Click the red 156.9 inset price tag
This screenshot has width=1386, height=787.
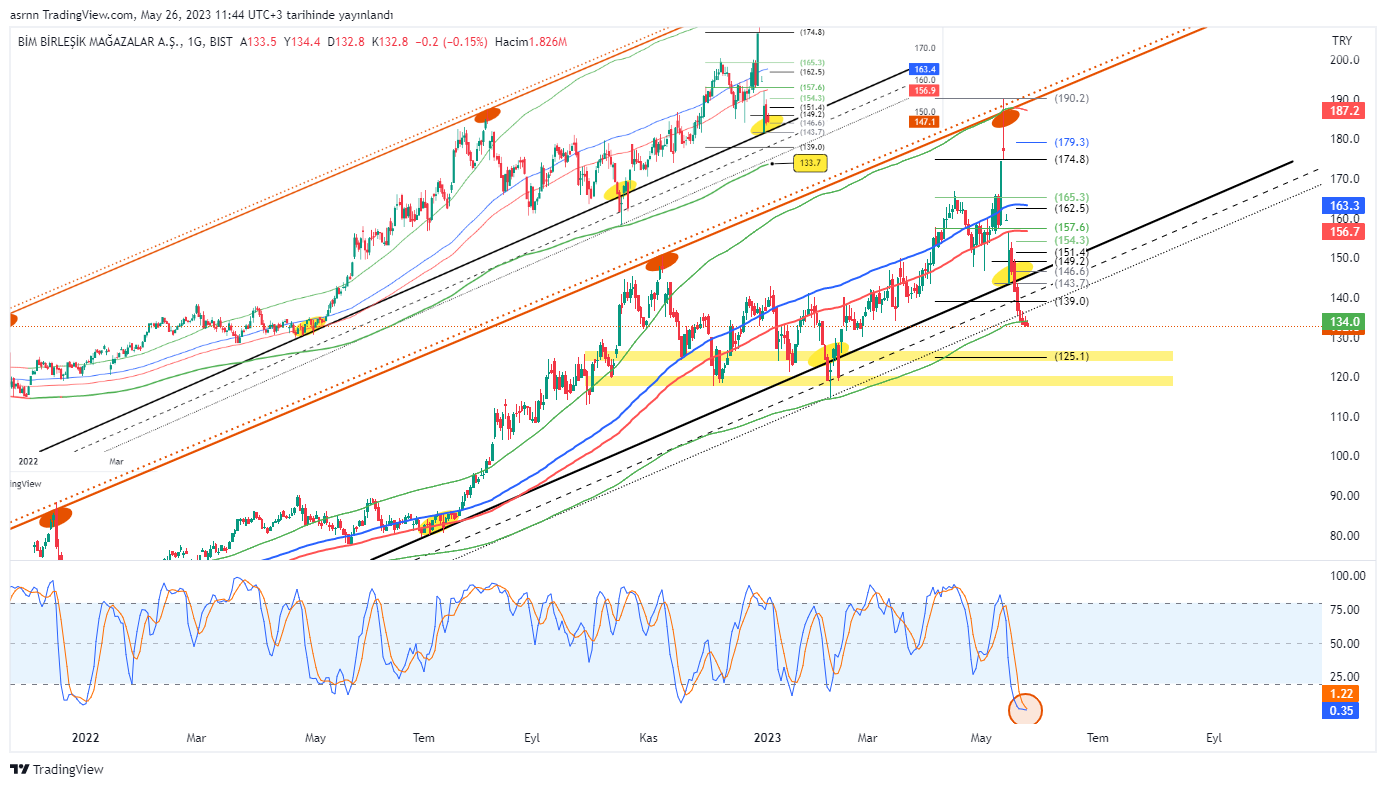click(925, 90)
